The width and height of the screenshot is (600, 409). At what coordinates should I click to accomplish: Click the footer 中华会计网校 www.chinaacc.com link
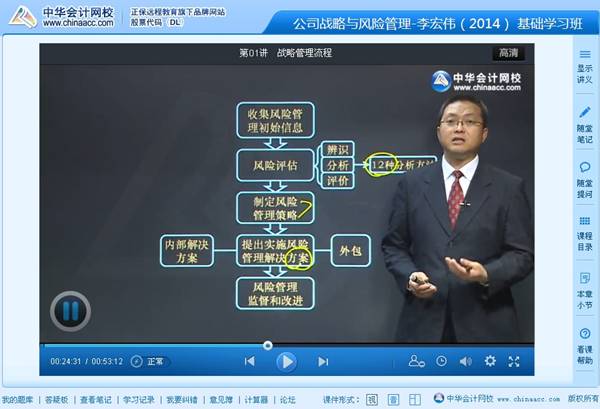point(497,399)
